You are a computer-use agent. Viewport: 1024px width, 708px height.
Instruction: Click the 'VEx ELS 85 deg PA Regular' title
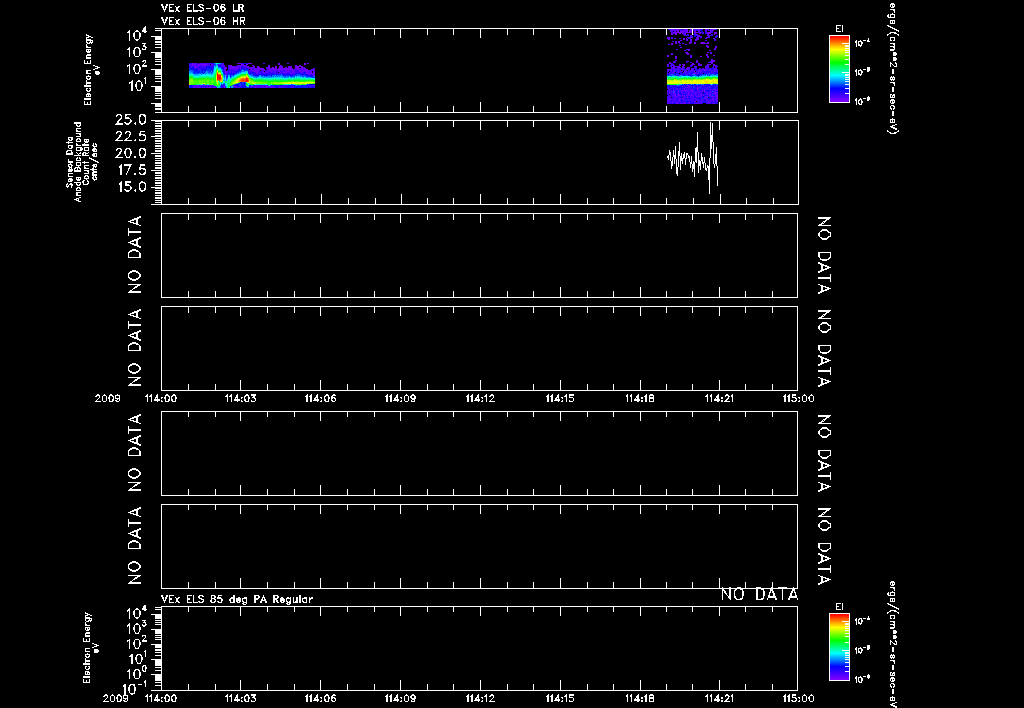tap(237, 600)
